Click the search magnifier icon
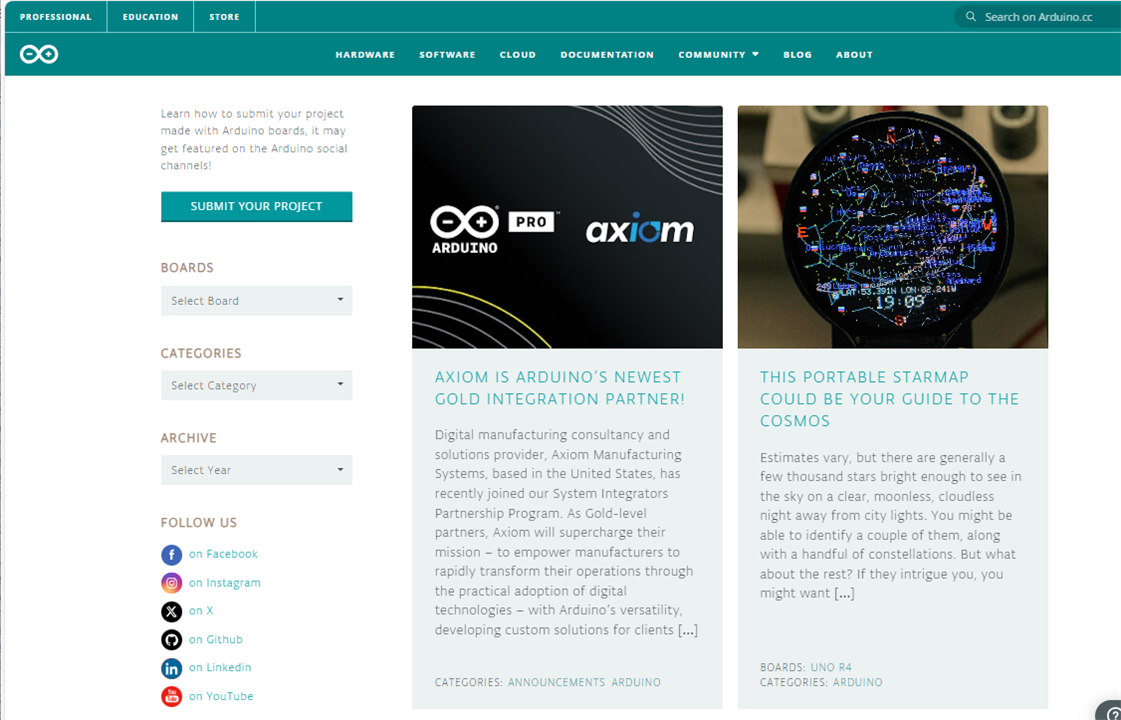 (x=970, y=16)
